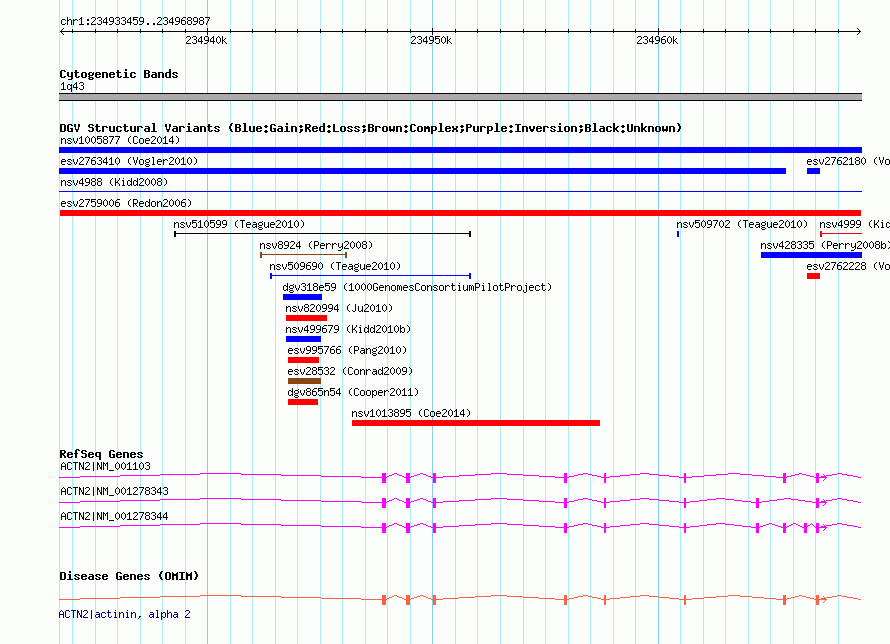Image resolution: width=890 pixels, height=644 pixels.
Task: Select the long red nsv1013895 loss bar
Action: (x=476, y=423)
